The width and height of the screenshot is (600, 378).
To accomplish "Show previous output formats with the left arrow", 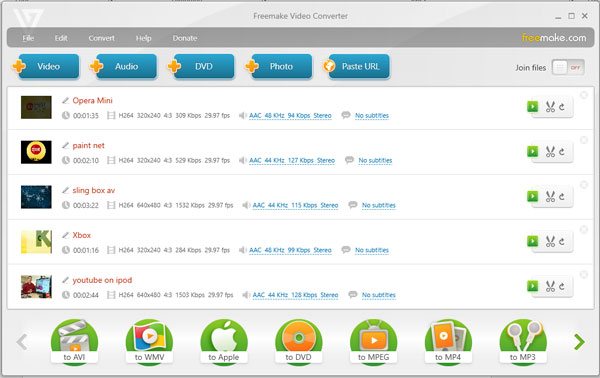I will pos(22,342).
